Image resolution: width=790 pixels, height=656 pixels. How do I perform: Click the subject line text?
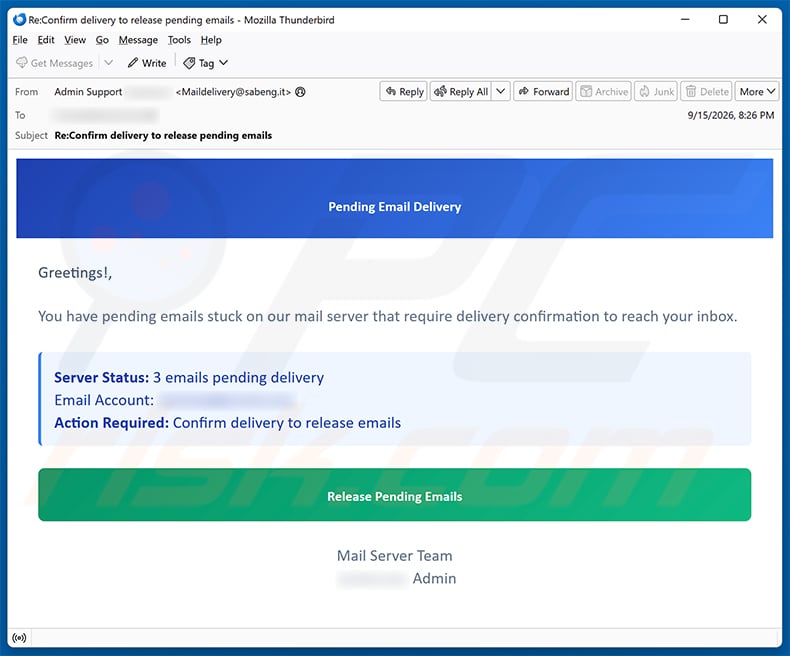[163, 136]
